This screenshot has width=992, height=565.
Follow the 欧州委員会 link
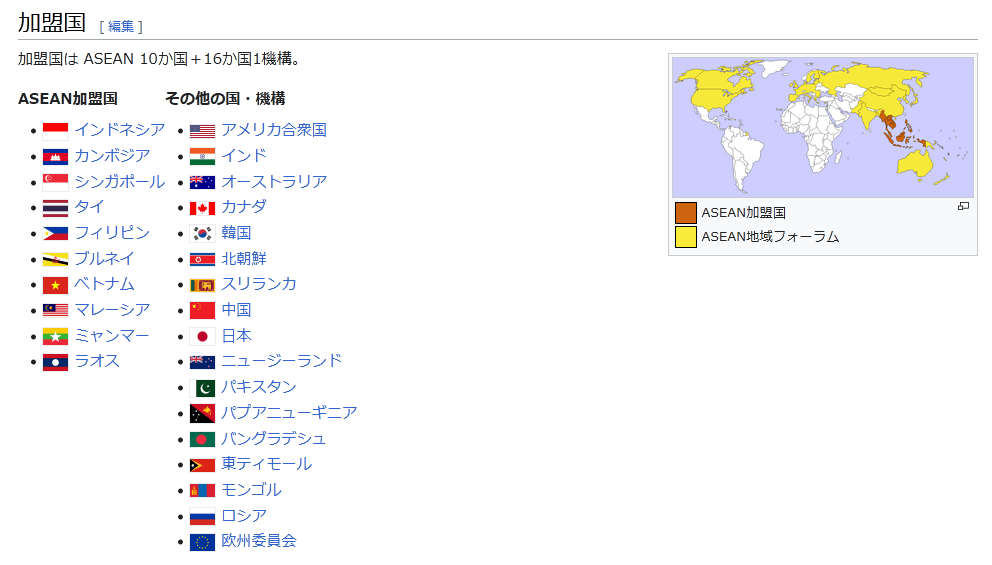259,541
